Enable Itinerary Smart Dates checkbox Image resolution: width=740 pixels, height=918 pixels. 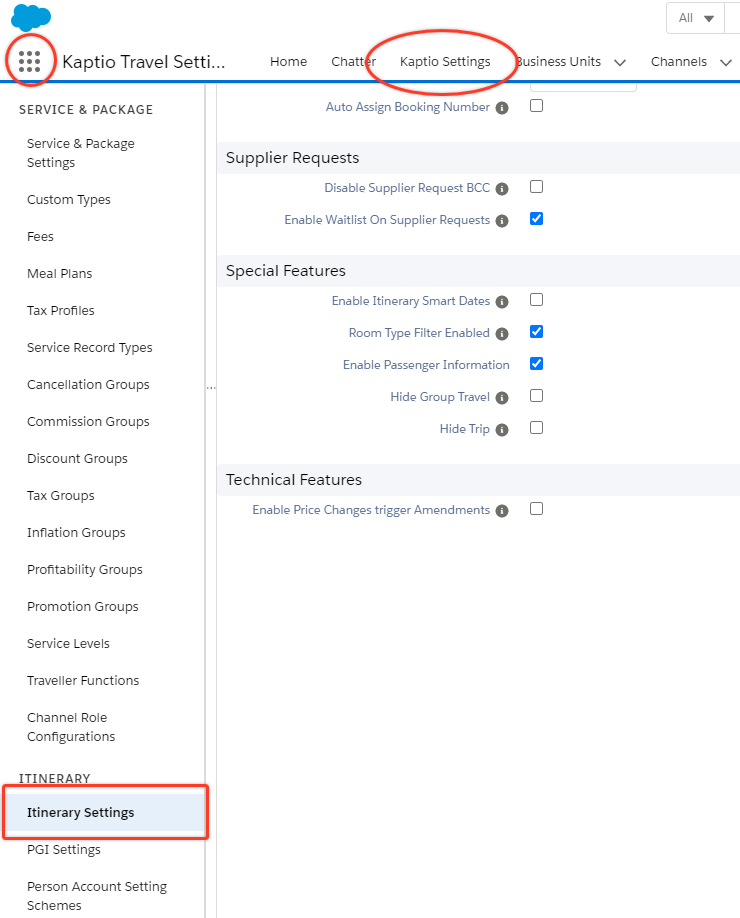coord(536,299)
